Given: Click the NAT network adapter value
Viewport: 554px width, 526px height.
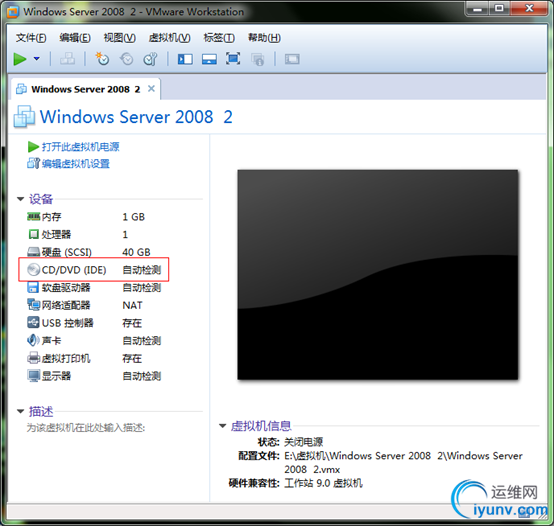Looking at the screenshot, I should pyautogui.click(x=132, y=305).
